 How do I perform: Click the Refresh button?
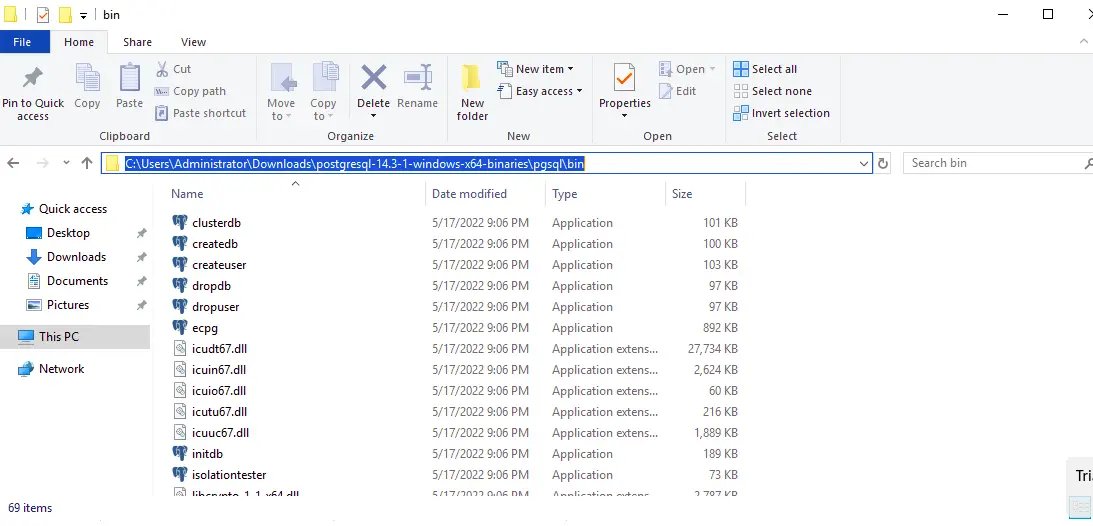(x=882, y=164)
